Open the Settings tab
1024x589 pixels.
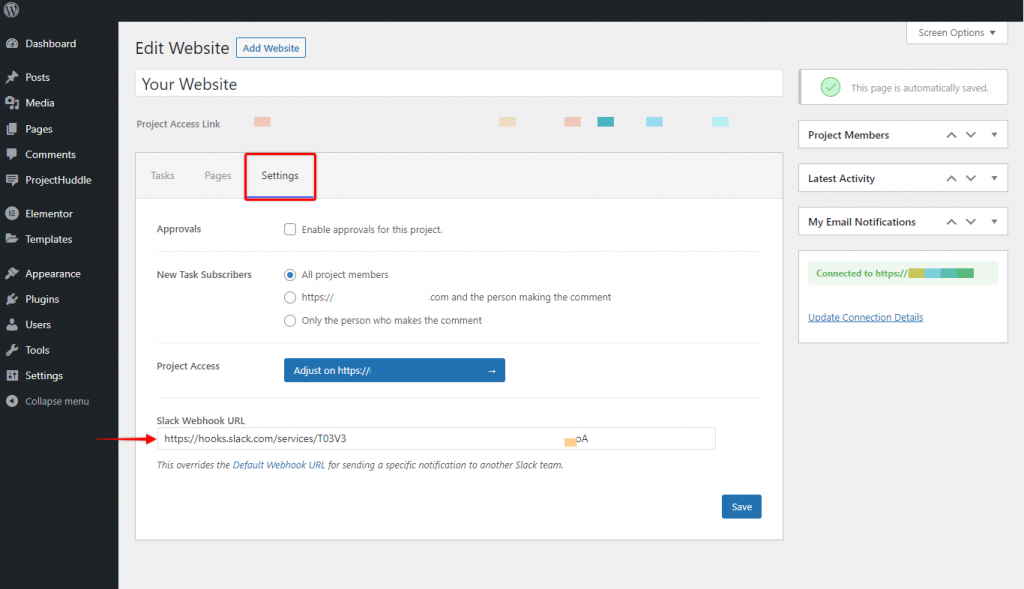(x=279, y=175)
